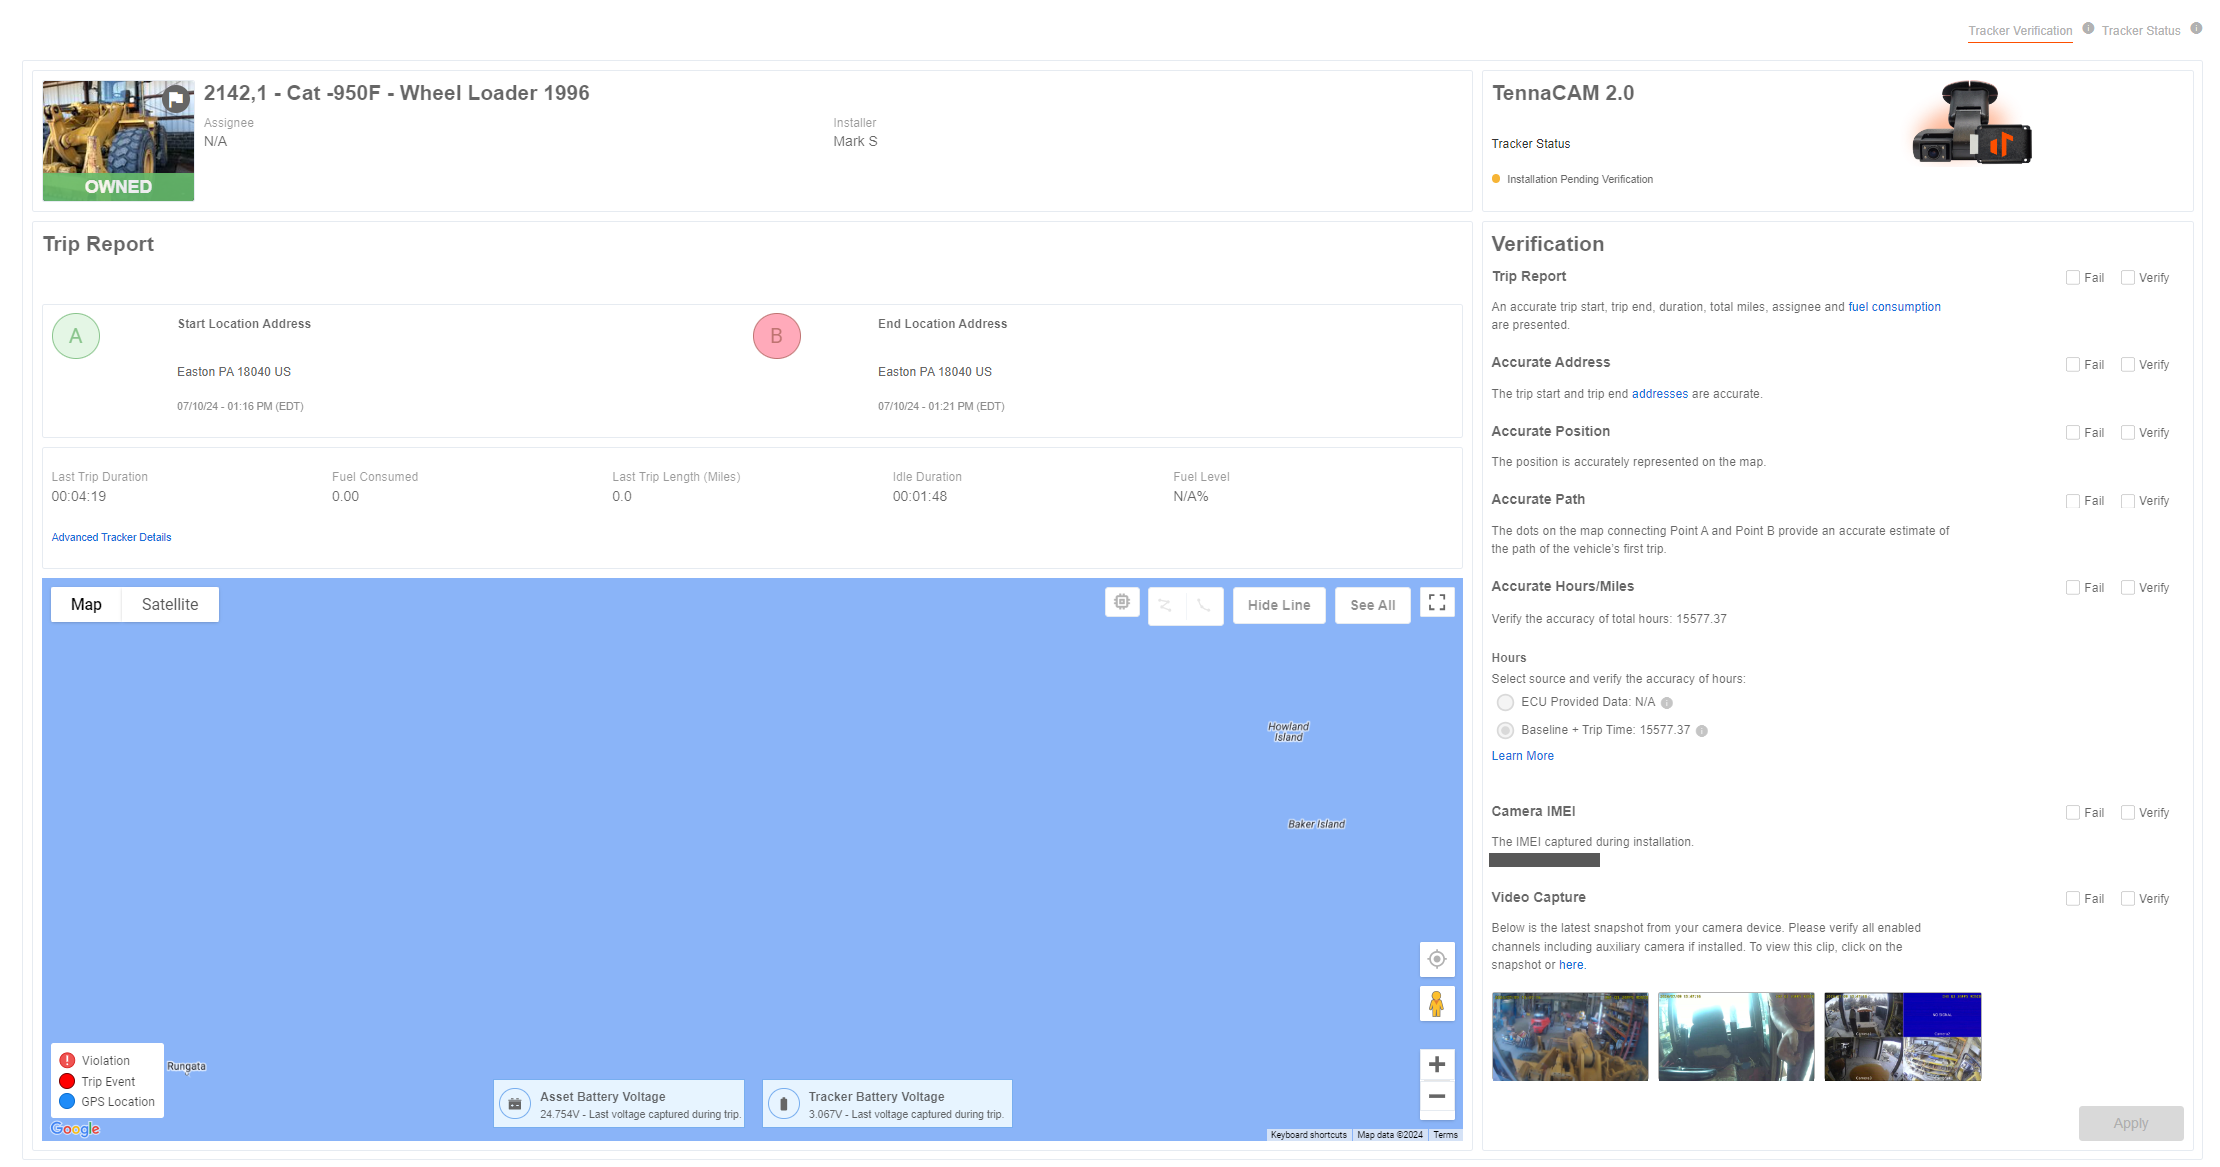Open the Tracker Status tab

(x=2141, y=31)
